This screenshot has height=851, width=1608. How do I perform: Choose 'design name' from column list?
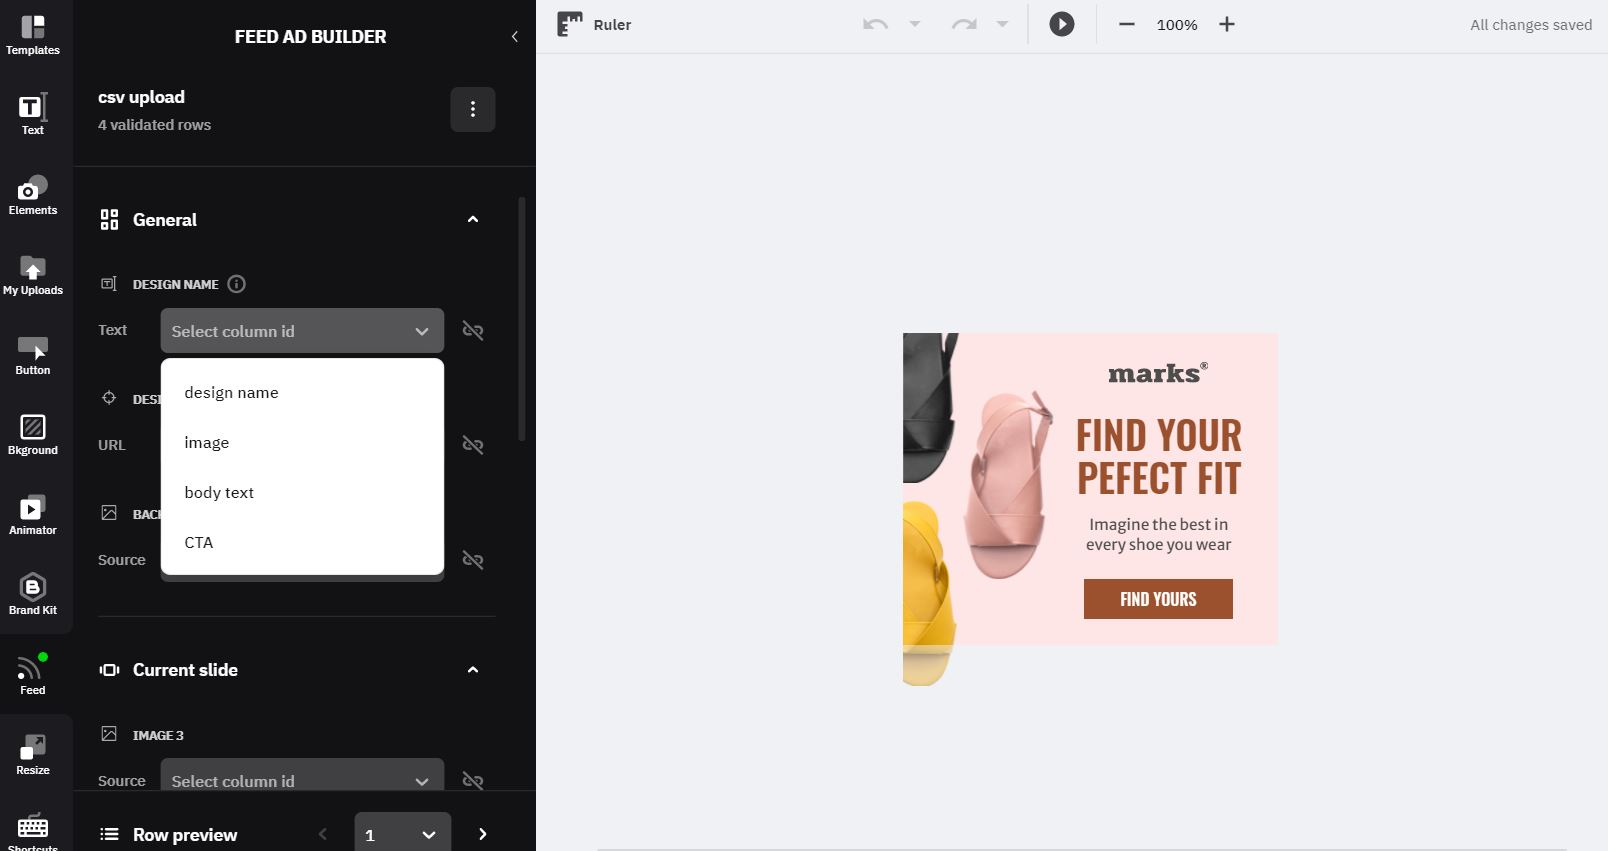231,393
